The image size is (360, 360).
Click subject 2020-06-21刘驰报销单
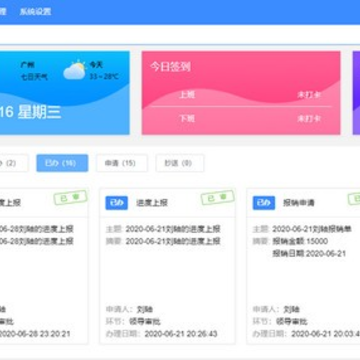[312, 229]
